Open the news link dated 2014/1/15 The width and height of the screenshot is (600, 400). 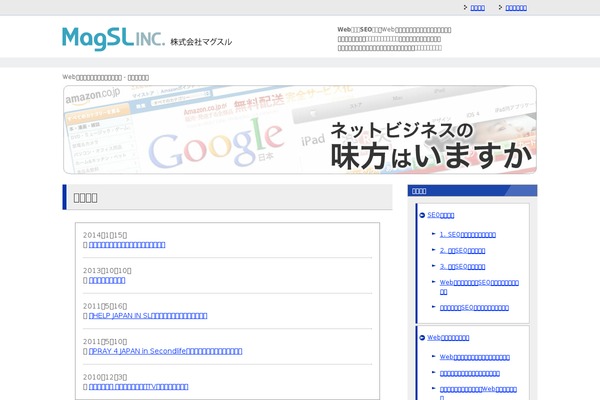127,245
